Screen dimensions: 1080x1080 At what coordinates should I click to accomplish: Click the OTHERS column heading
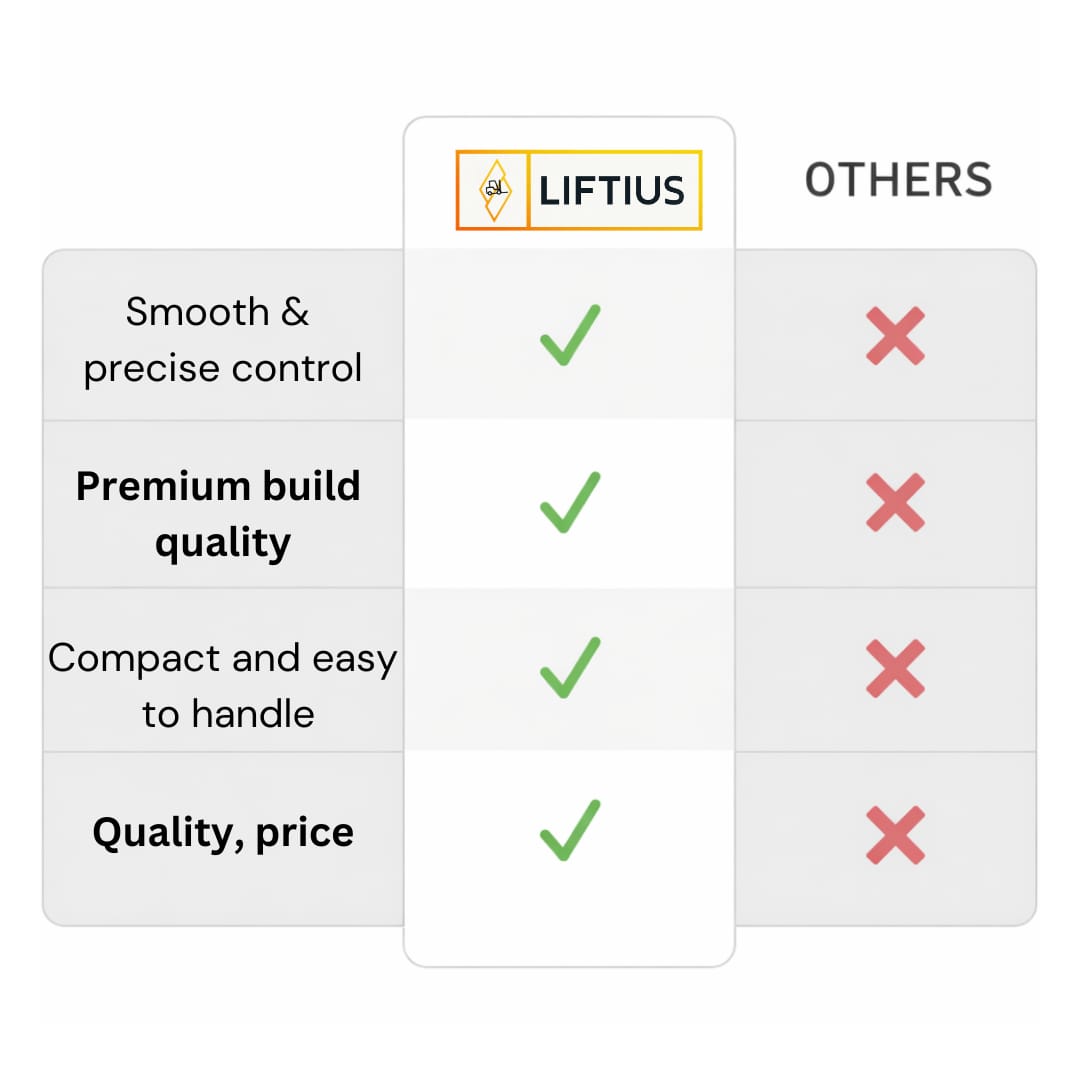point(898,181)
